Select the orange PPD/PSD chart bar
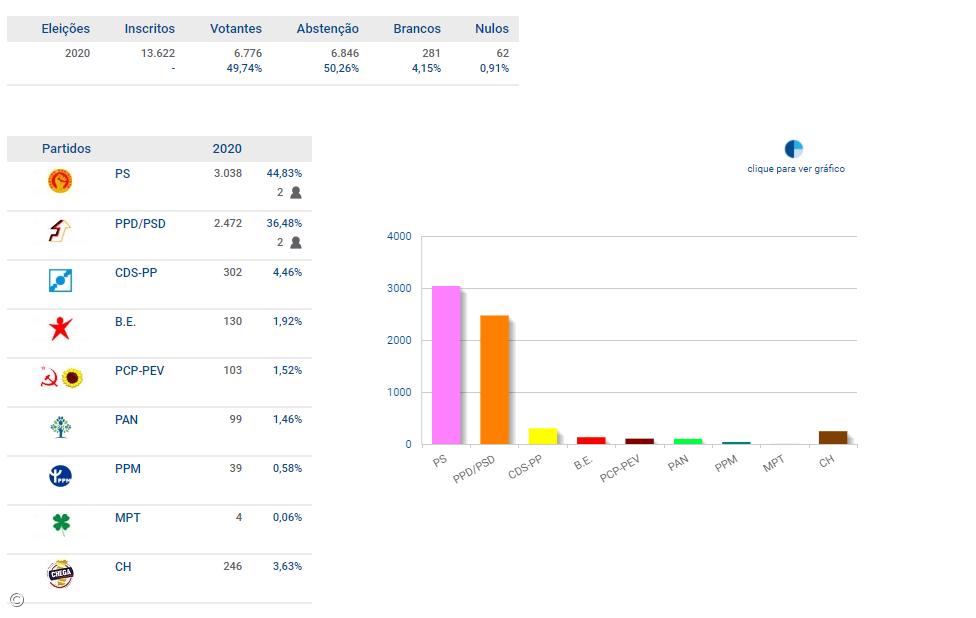Screen dimensions: 976x618 [x=494, y=380]
